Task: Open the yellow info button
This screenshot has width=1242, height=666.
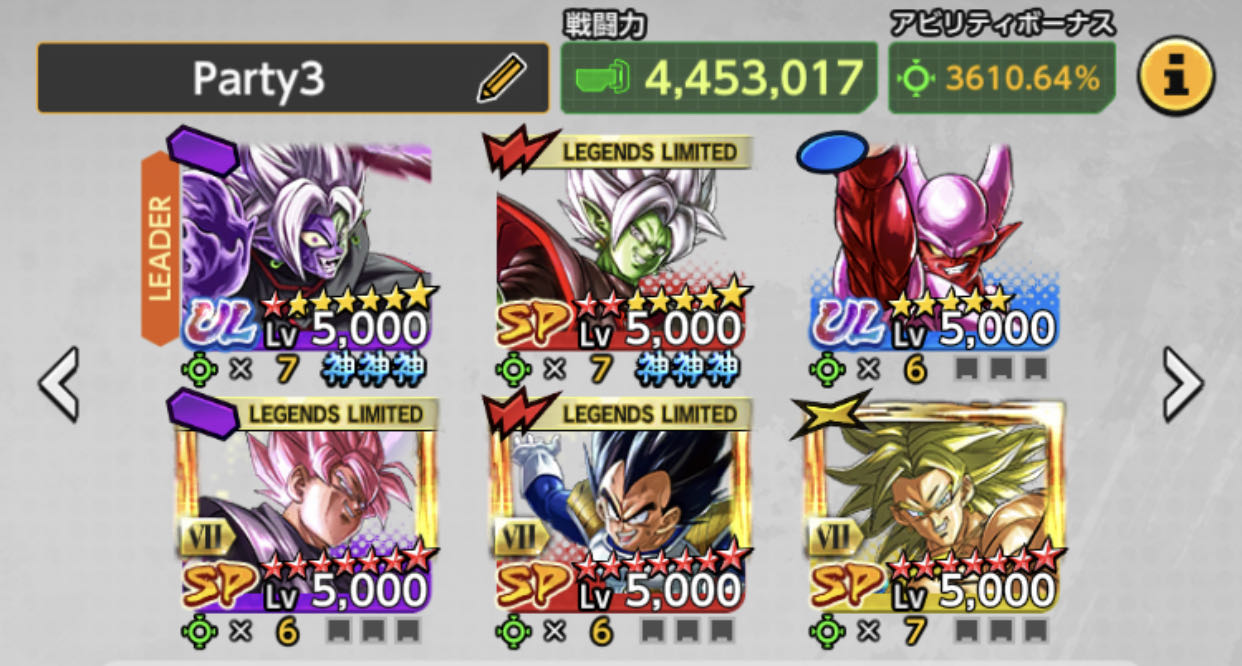Action: (1176, 76)
